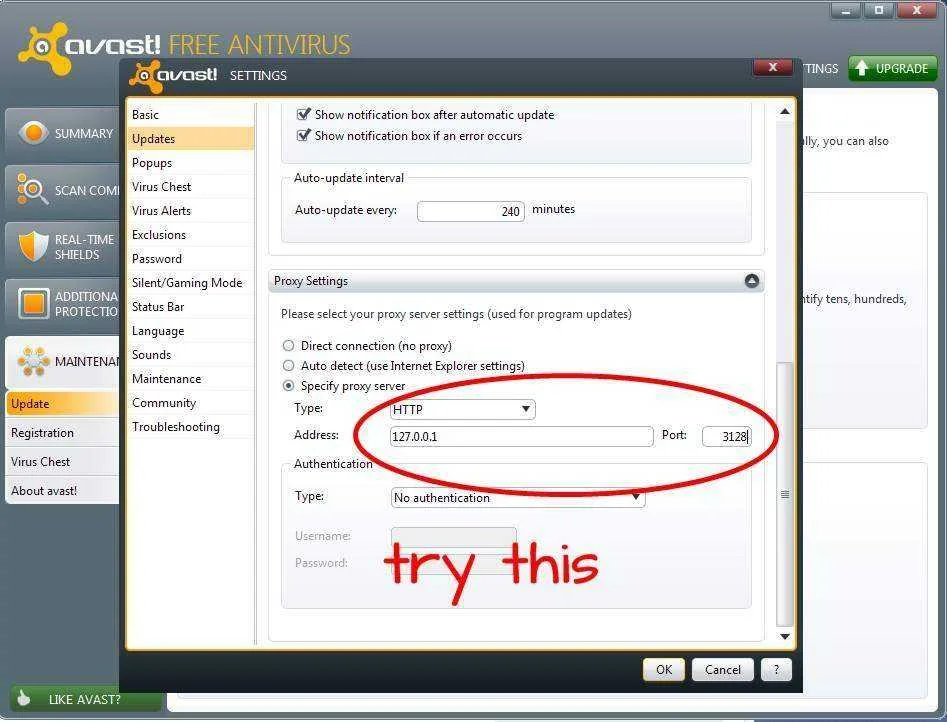This screenshot has height=722, width=947.
Task: Open the Updates settings category
Action: [x=190, y=138]
